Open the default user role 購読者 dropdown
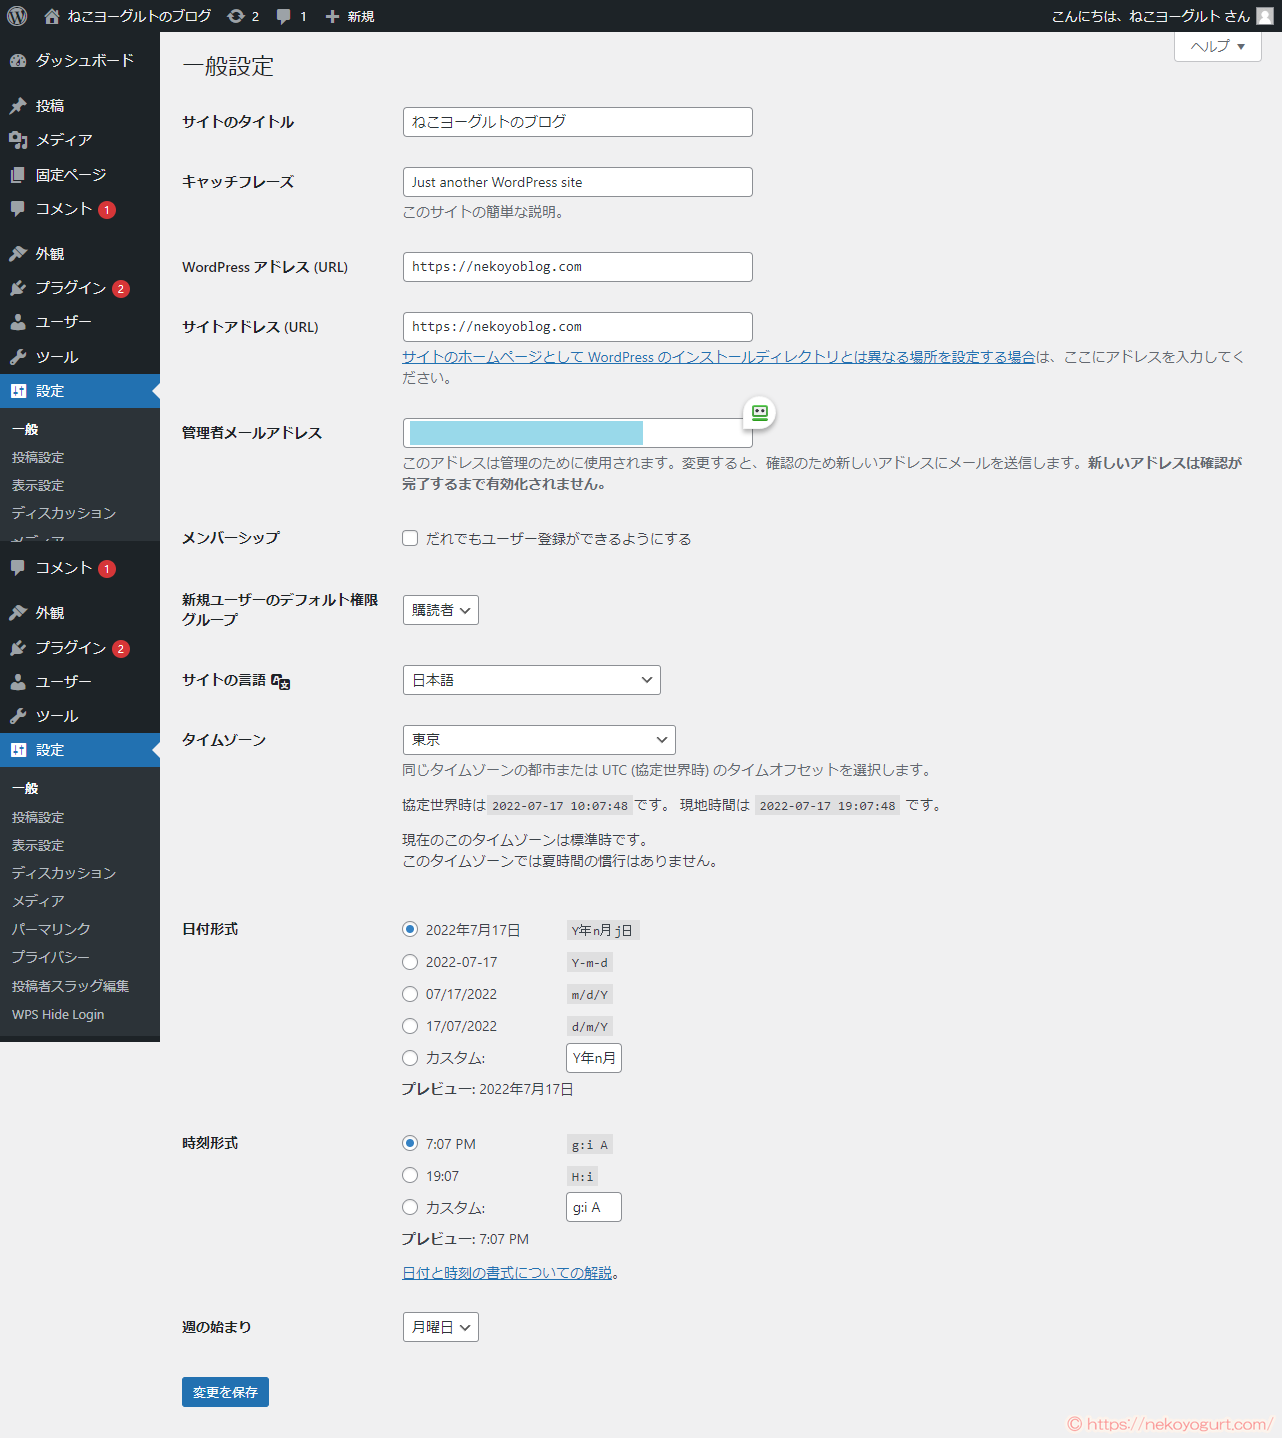Screen dimensions: 1282x1438 440,610
